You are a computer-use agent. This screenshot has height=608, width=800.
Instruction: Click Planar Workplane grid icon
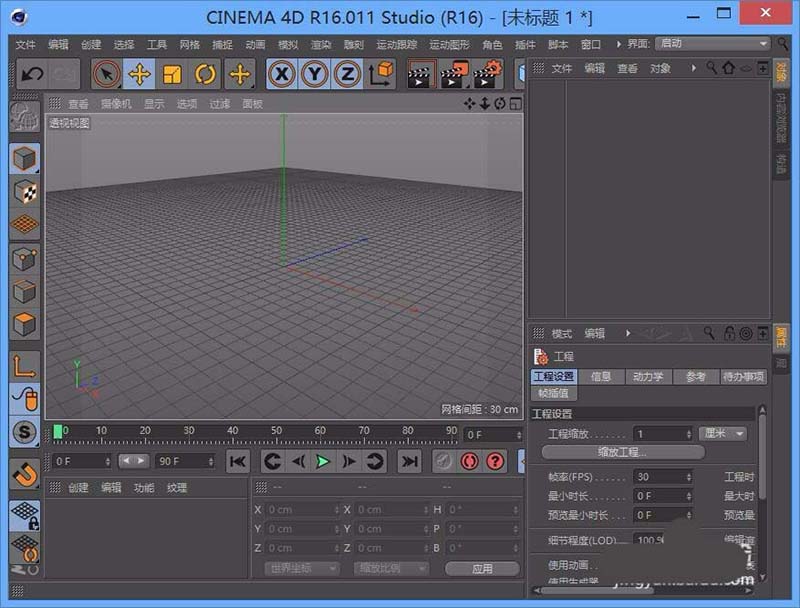click(x=24, y=548)
